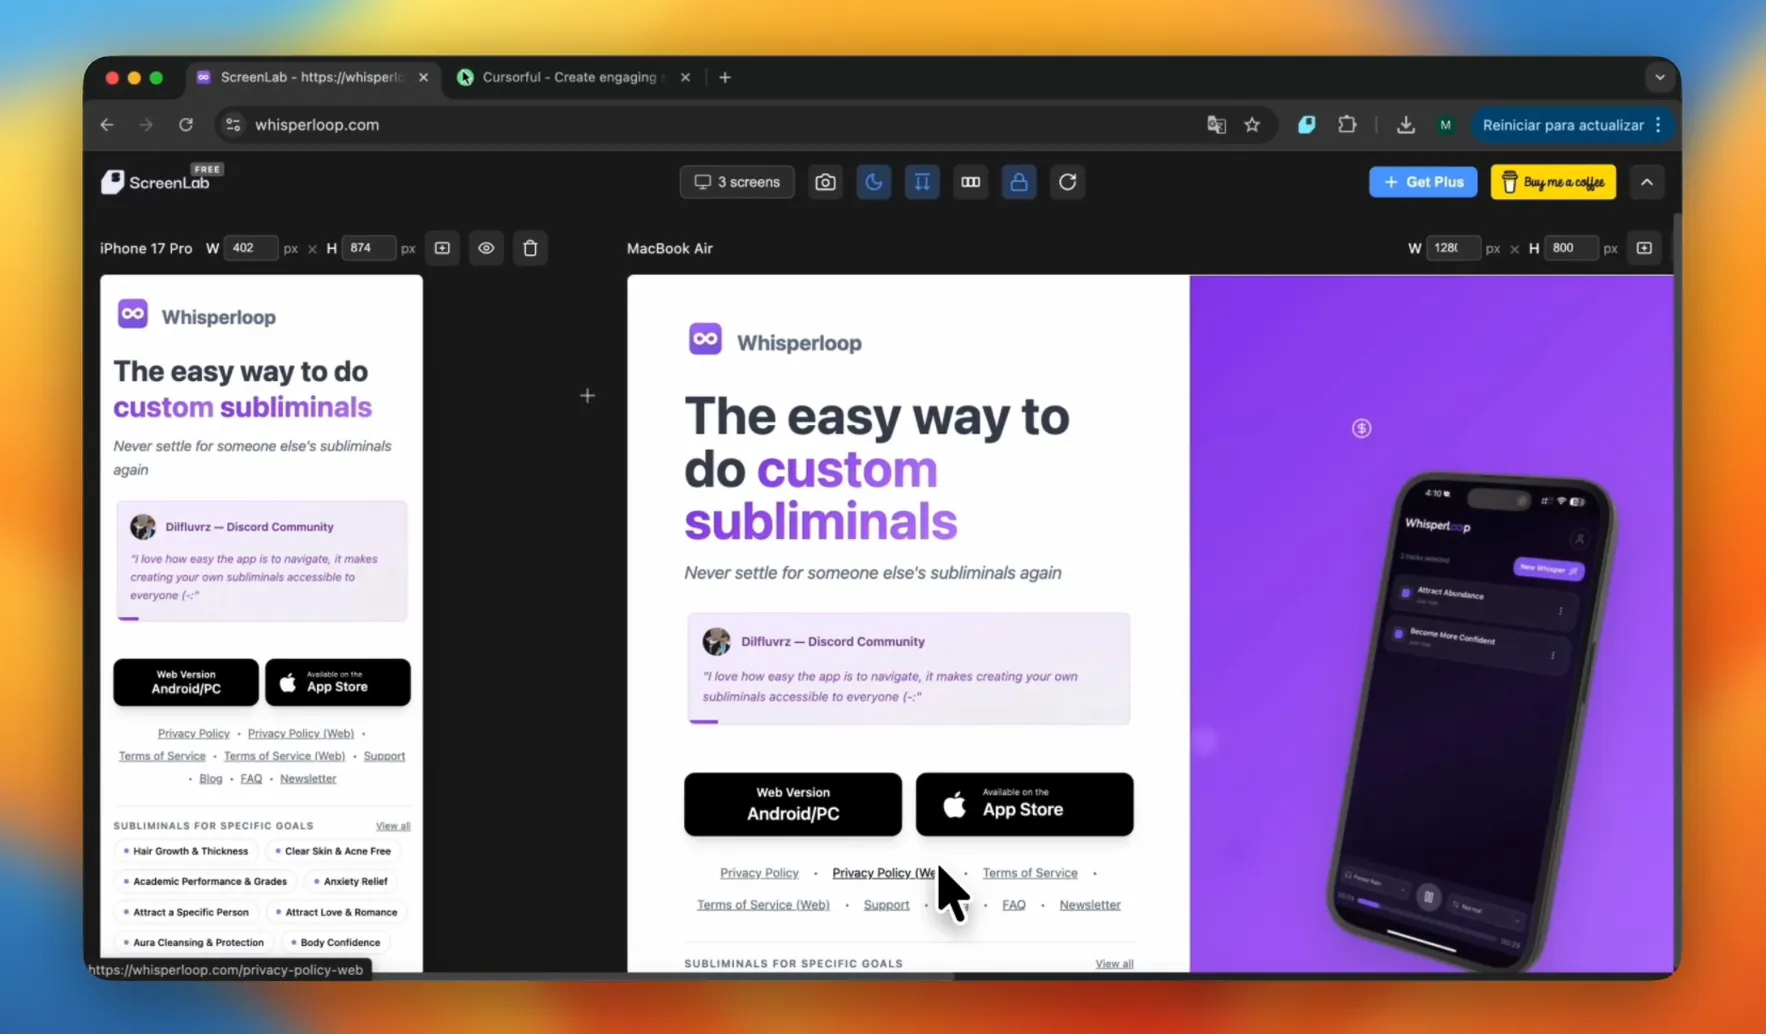The width and height of the screenshot is (1766, 1034).
Task: Click the iPhone 17 Pro width field
Action: pyautogui.click(x=250, y=248)
